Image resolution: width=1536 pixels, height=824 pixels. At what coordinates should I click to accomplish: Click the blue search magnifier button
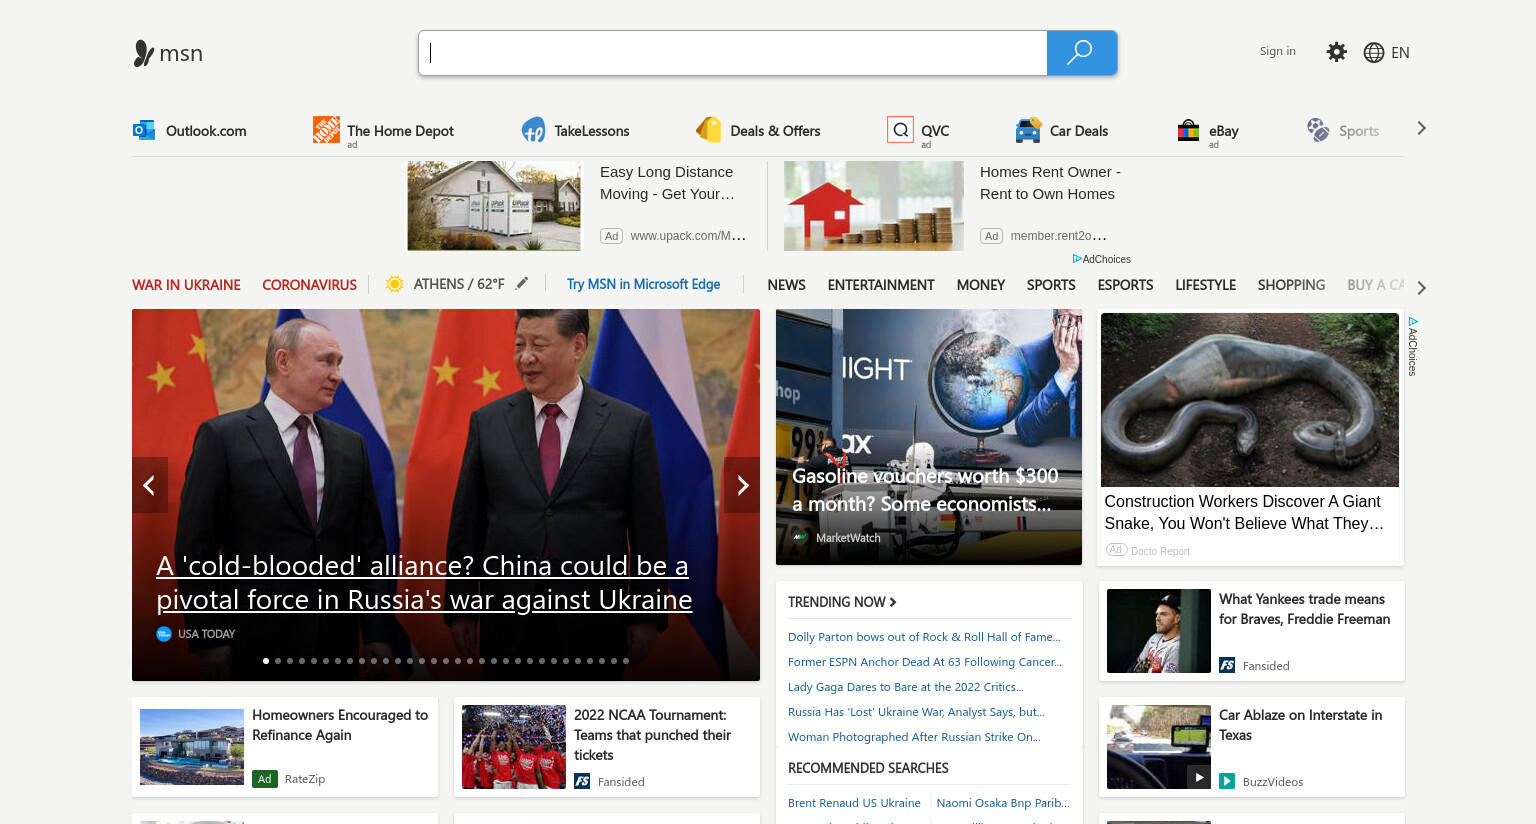coord(1081,53)
